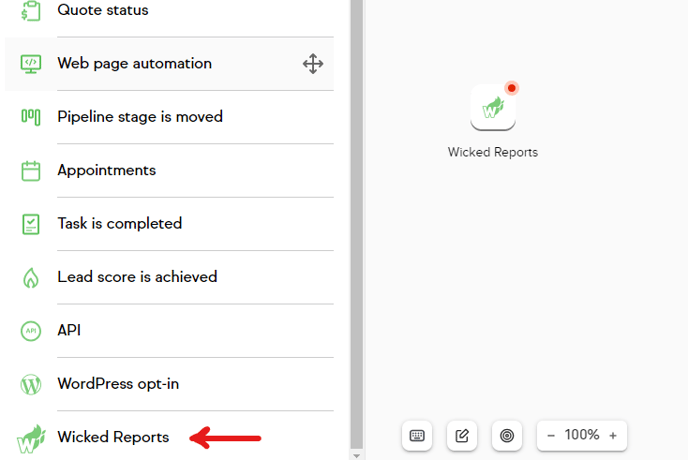Click the scrollbar down arrow of trigger list
This screenshot has height=460, width=688.
click(x=356, y=456)
